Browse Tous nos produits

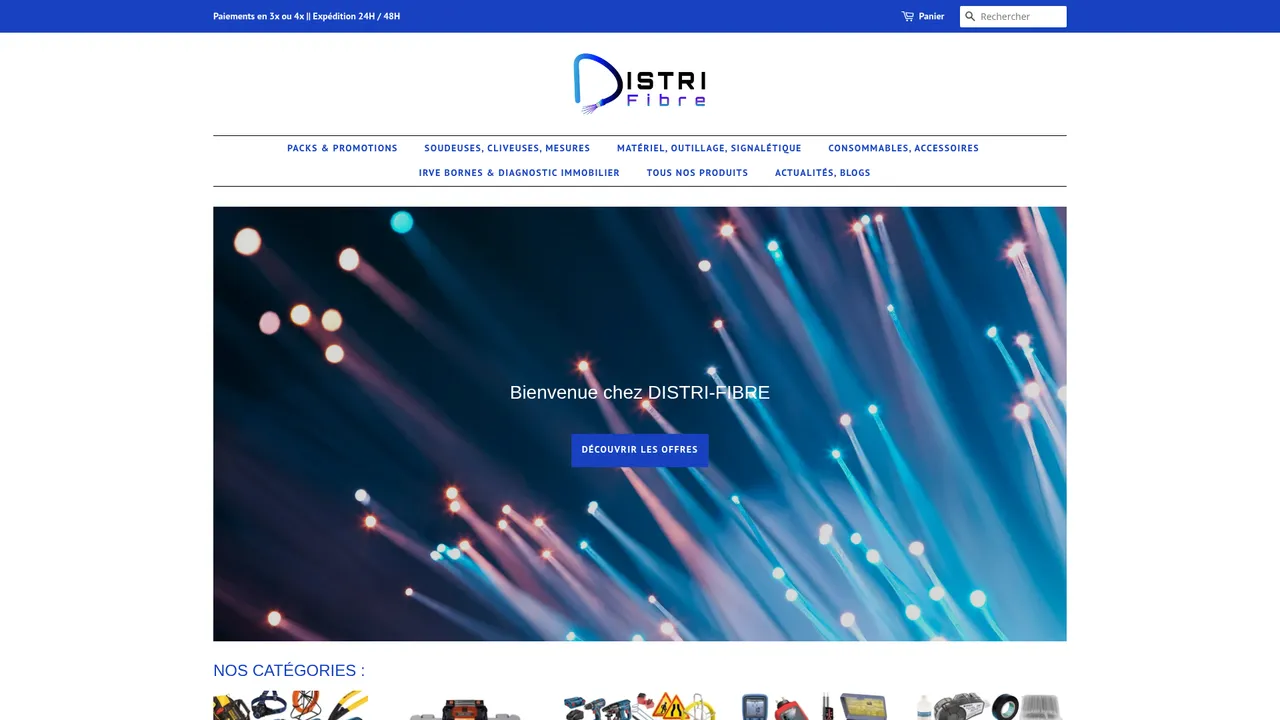697,173
